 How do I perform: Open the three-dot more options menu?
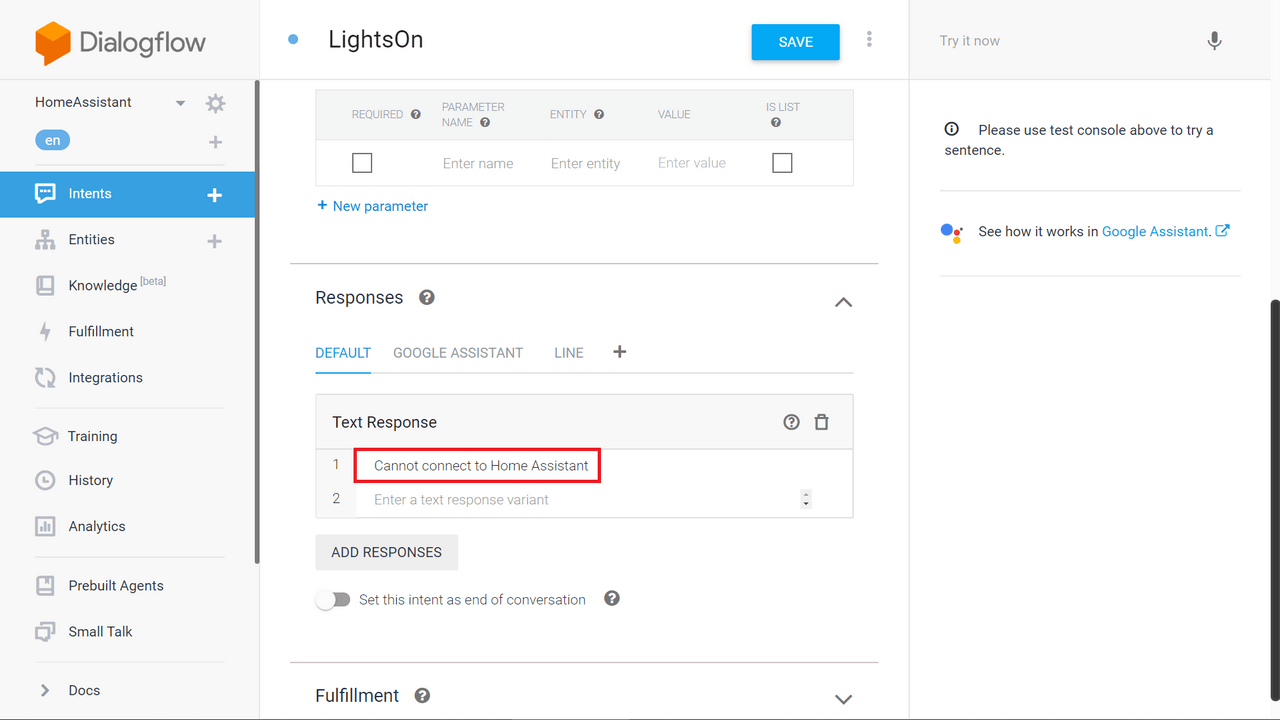tap(869, 39)
